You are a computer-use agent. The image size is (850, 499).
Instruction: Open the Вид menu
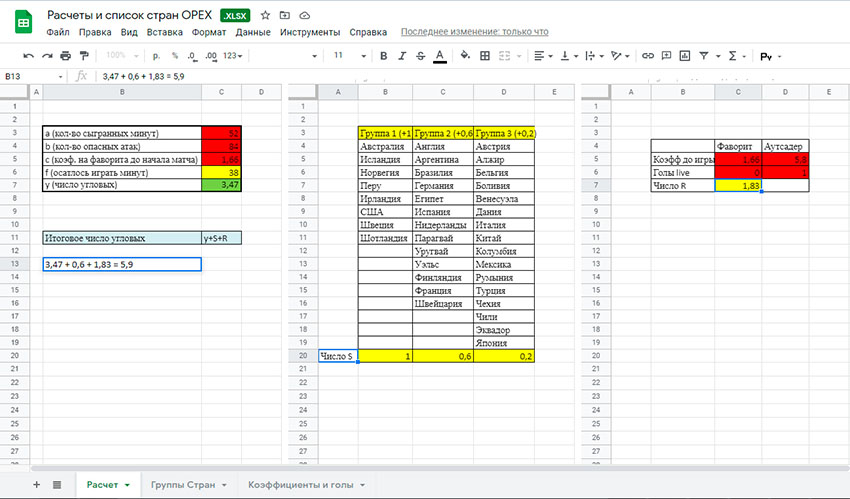129,32
